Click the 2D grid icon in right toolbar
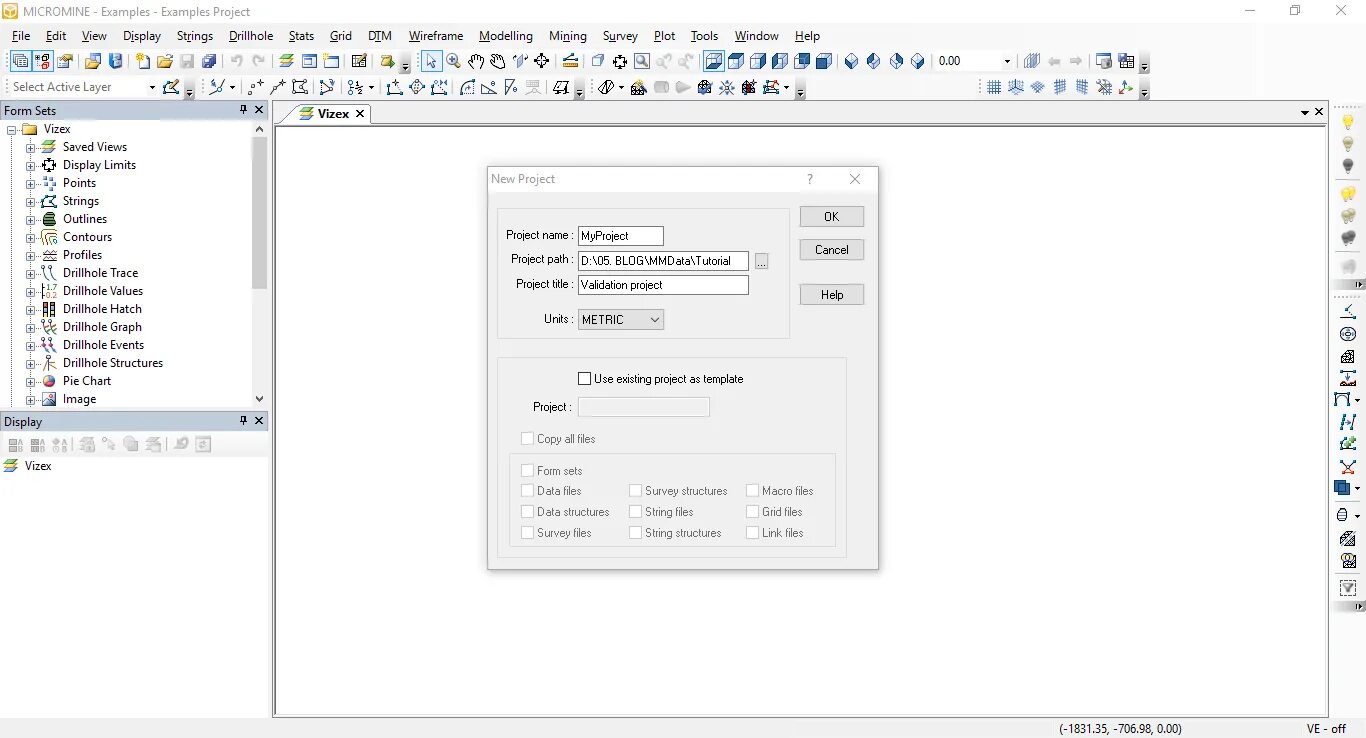Viewport: 1366px width, 738px height. click(x=994, y=87)
